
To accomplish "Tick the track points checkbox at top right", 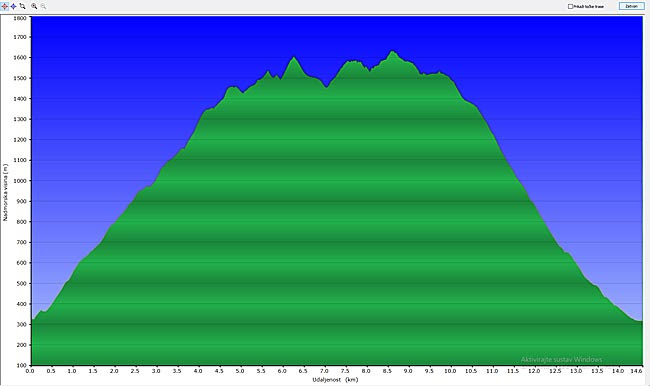I will click(570, 6).
